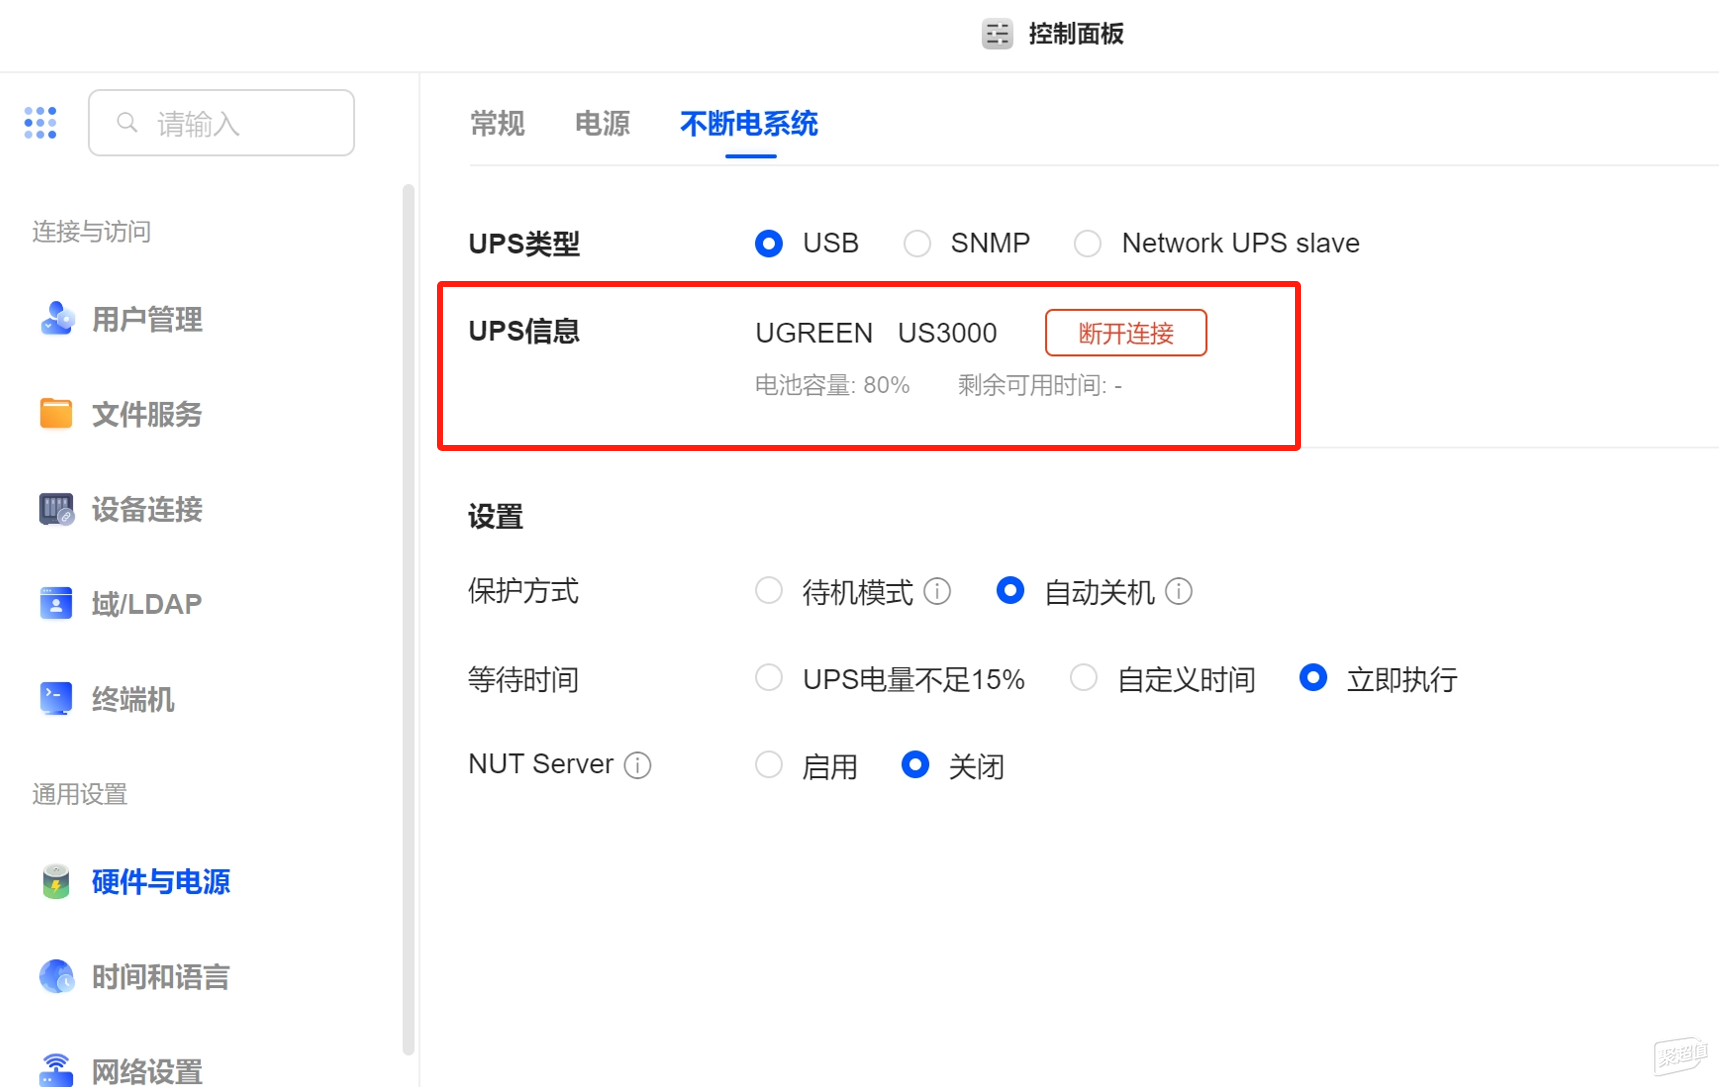The image size is (1719, 1087).
Task: Click the 终端机 terminal icon
Action: tap(56, 699)
